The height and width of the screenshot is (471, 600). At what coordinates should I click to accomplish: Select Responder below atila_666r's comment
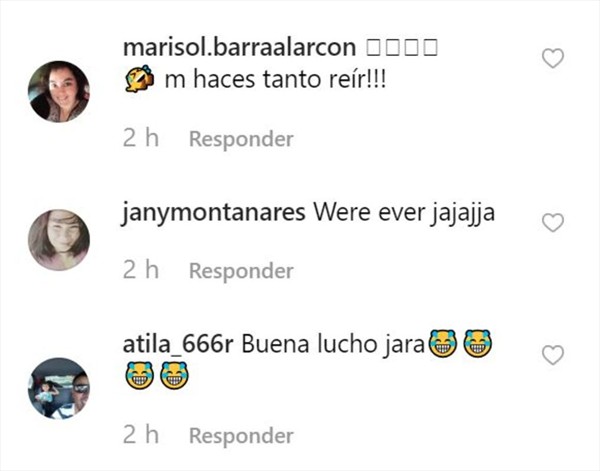[241, 435]
